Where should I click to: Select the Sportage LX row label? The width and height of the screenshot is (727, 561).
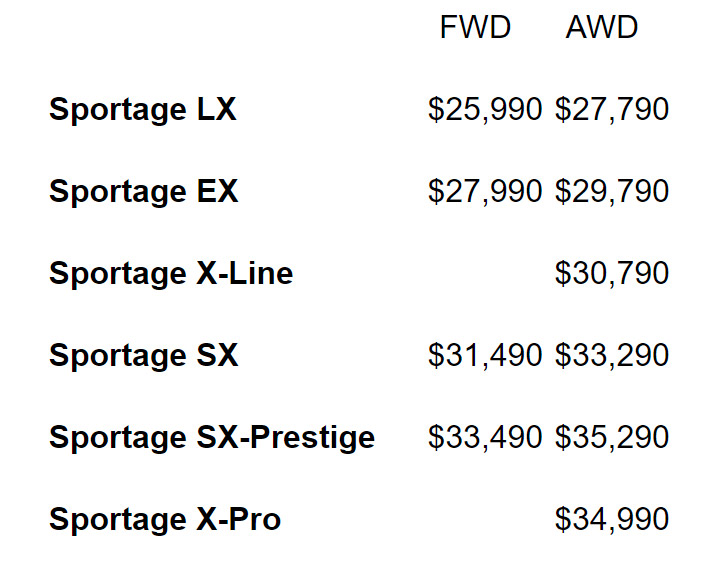click(143, 109)
